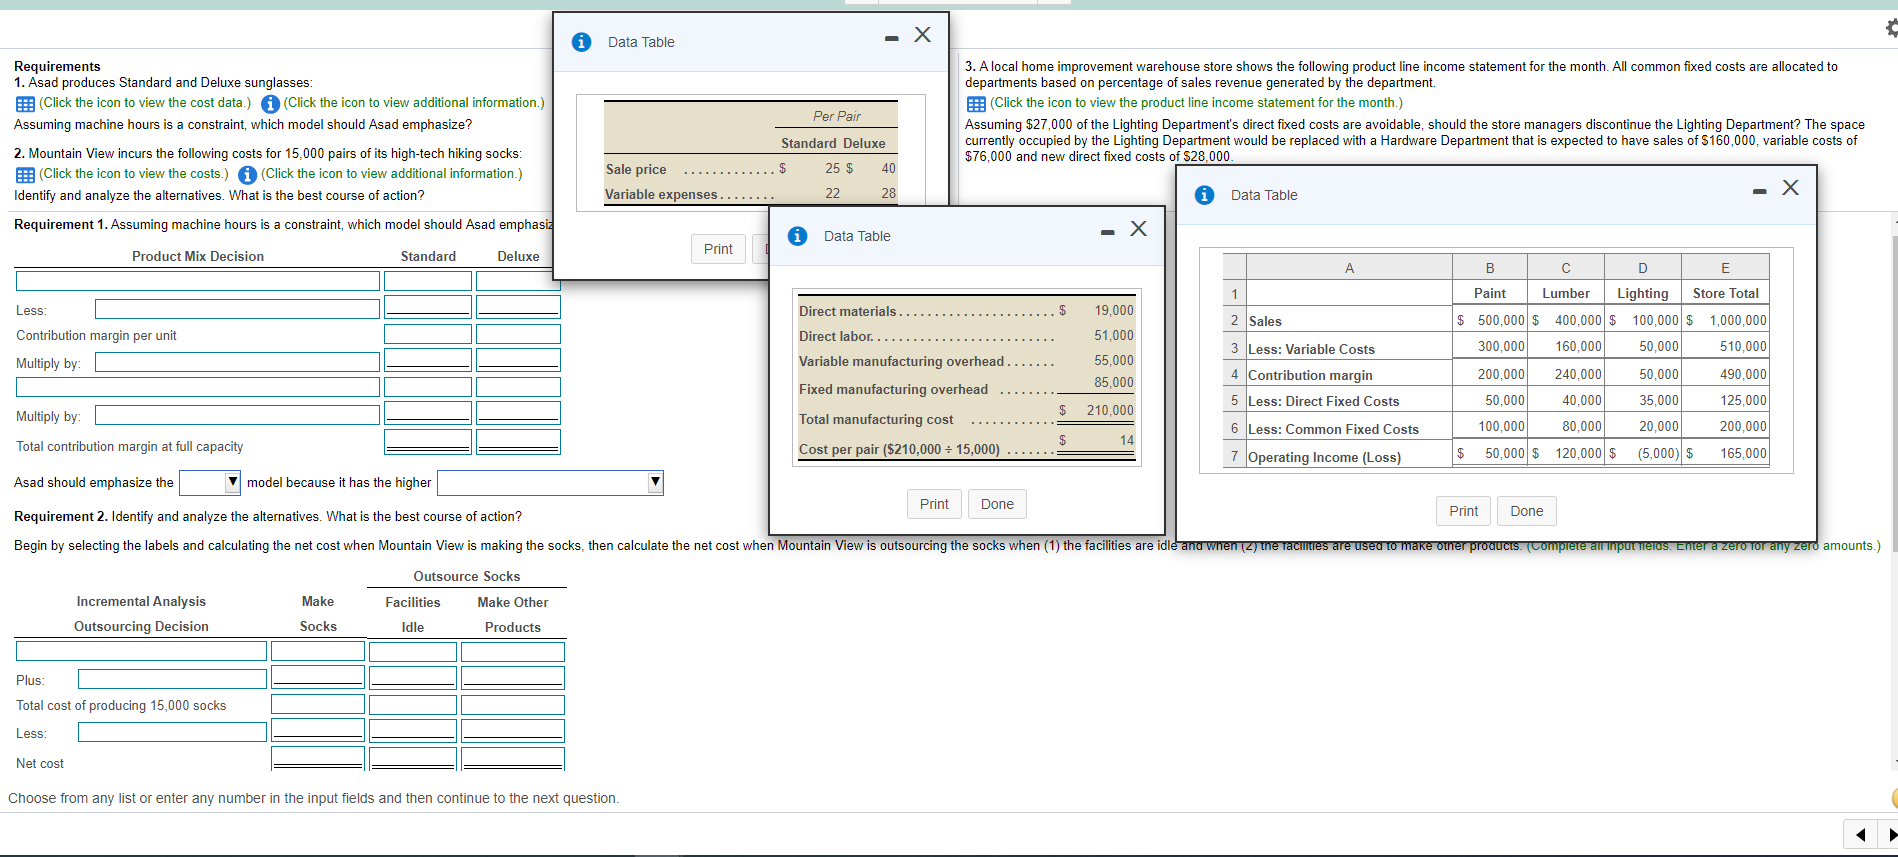Click the second 'Multiply by:' label field

tap(237, 414)
